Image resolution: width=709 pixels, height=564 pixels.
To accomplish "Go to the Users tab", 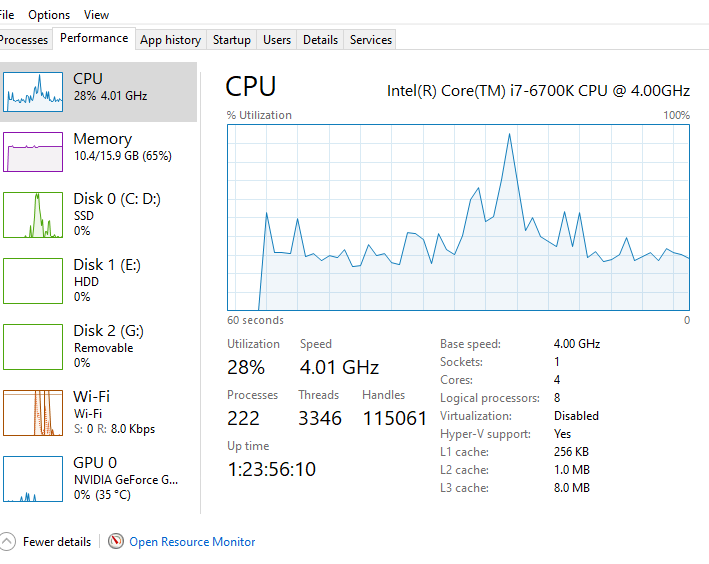I will point(277,40).
